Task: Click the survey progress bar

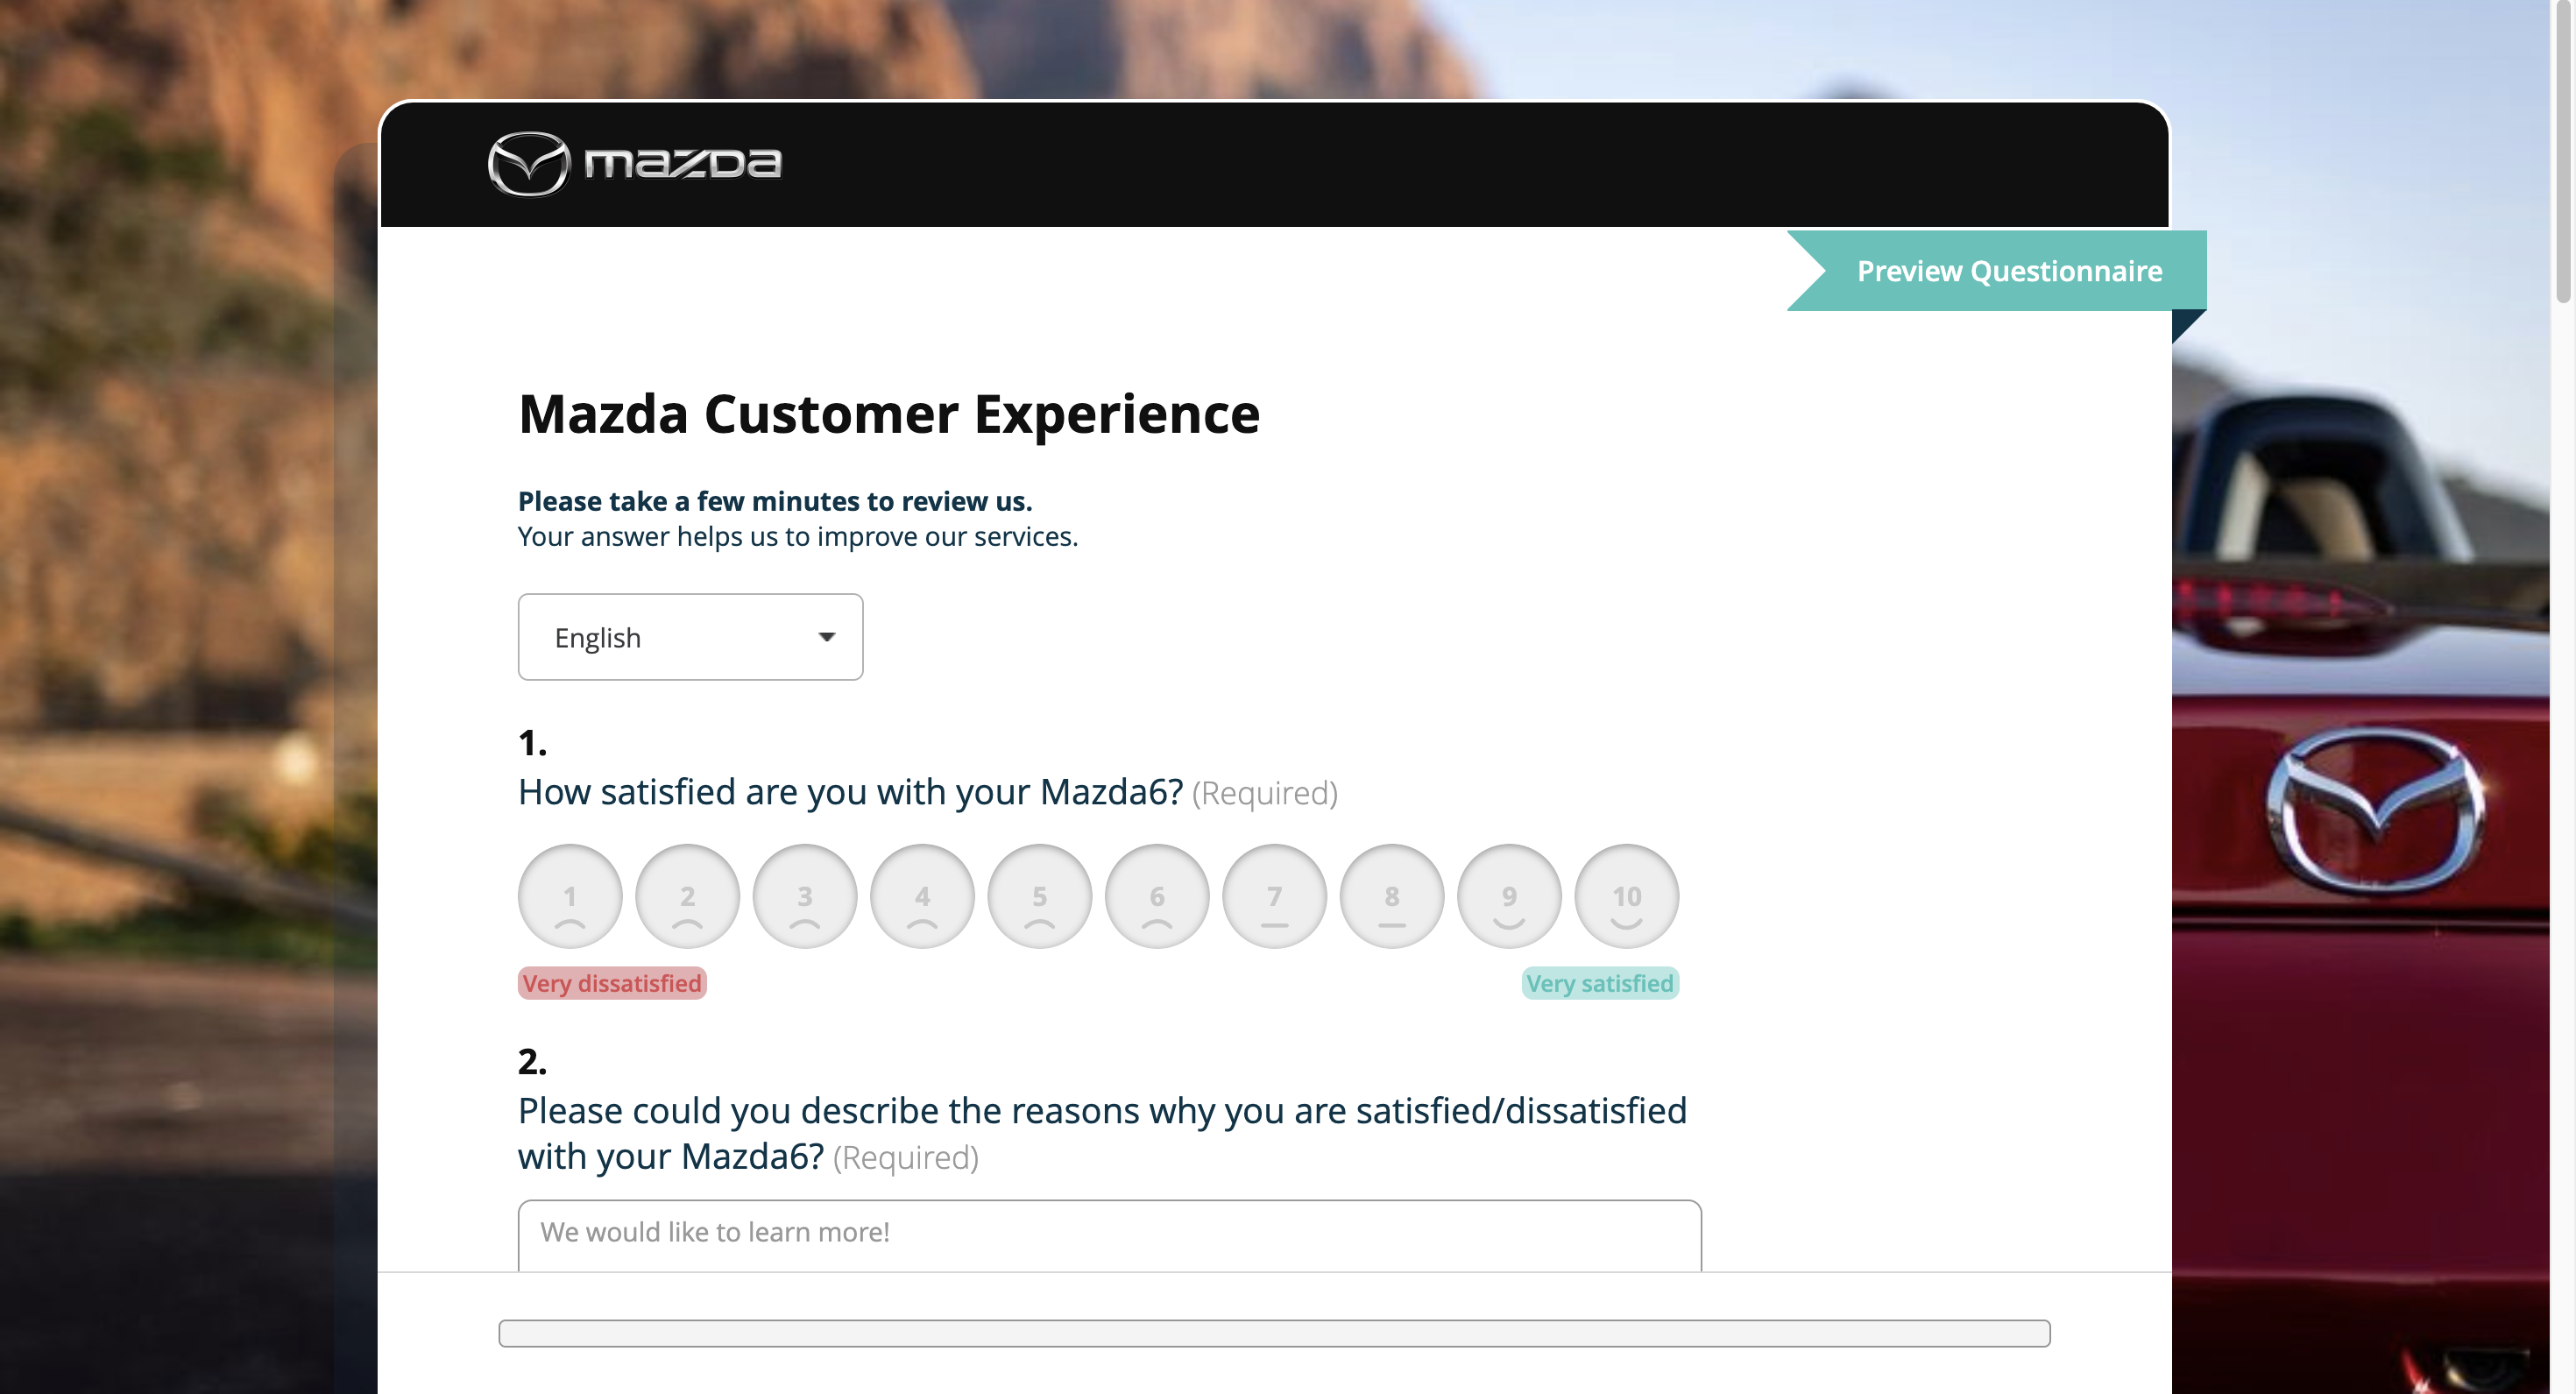Action: click(x=1273, y=1333)
